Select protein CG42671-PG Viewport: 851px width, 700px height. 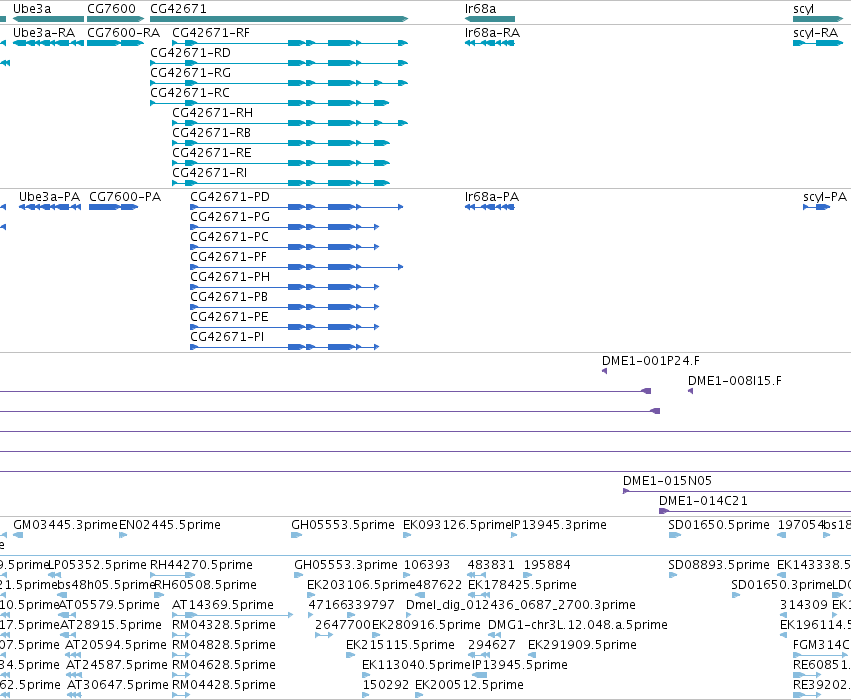coord(230,217)
